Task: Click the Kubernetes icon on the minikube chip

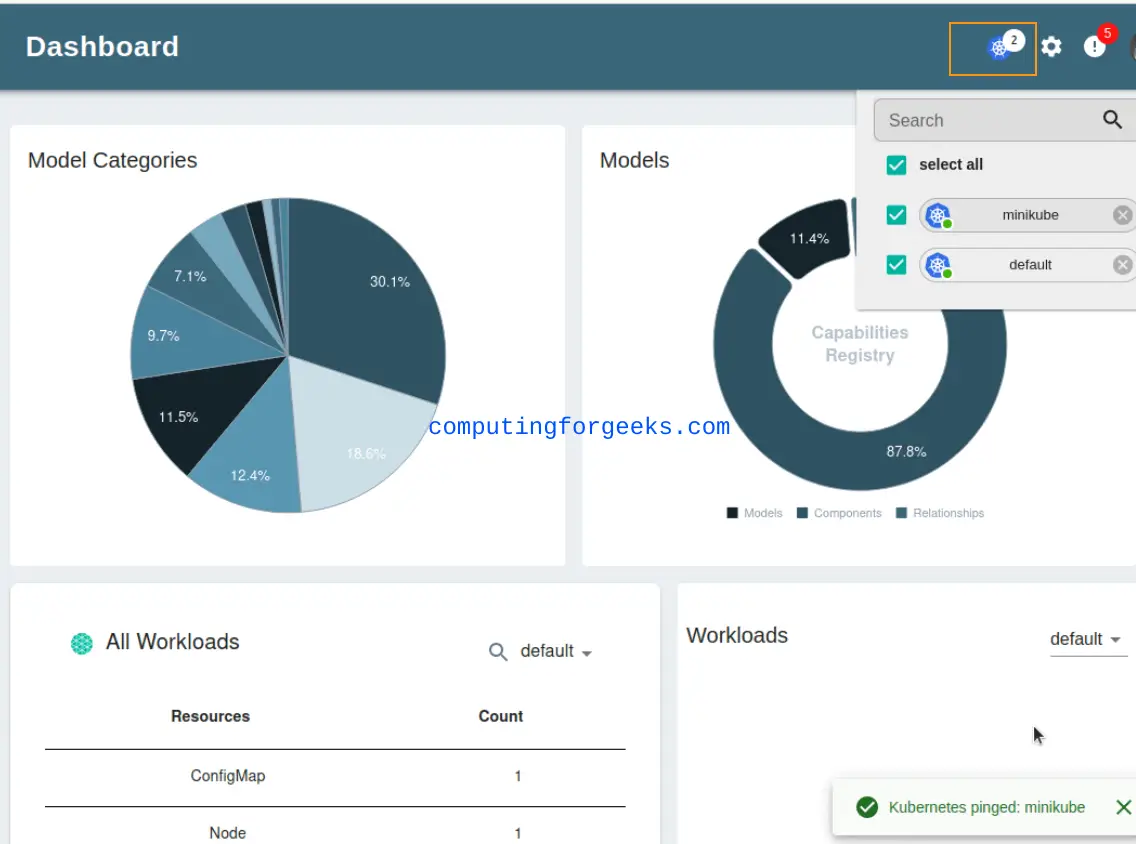Action: coord(937,214)
